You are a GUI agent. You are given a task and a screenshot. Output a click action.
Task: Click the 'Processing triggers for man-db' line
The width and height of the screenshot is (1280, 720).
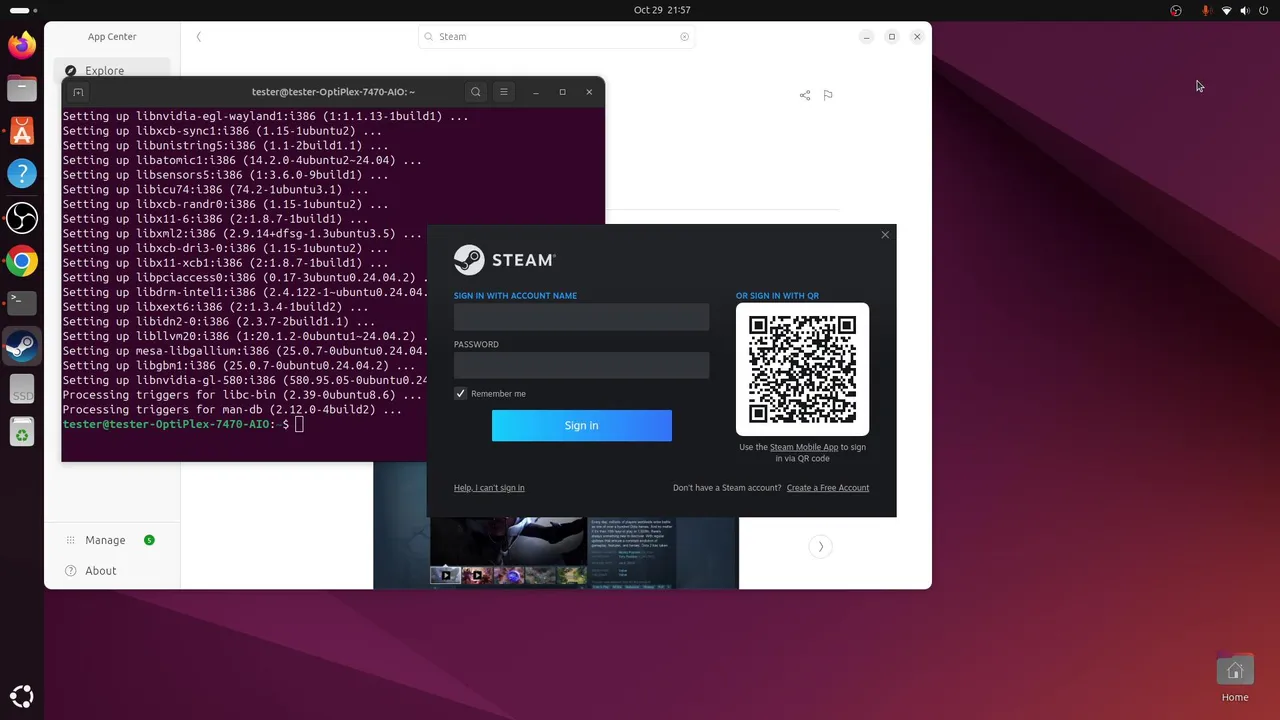(x=232, y=410)
